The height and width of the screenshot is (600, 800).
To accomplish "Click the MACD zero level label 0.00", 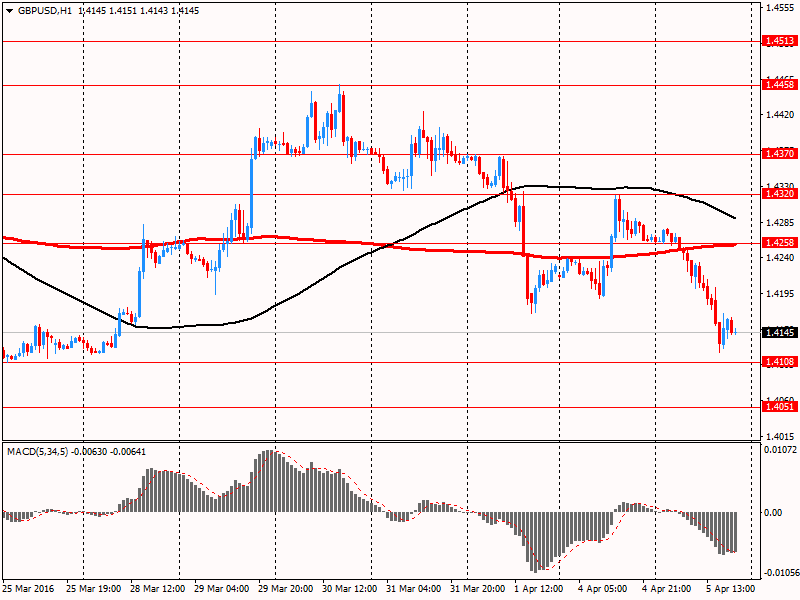I will coord(774,513).
